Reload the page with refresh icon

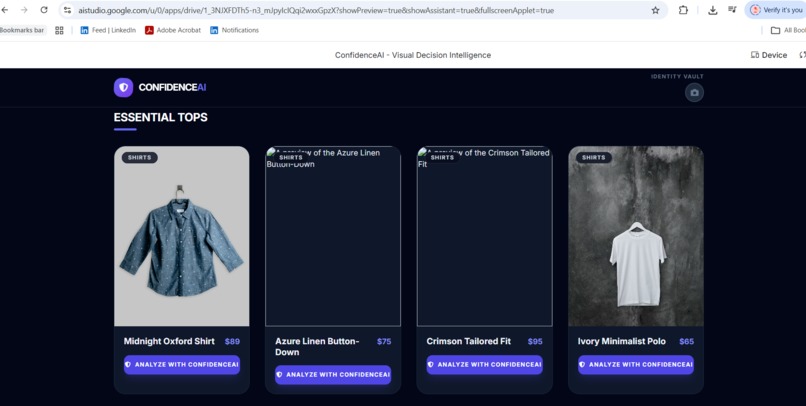pos(44,10)
